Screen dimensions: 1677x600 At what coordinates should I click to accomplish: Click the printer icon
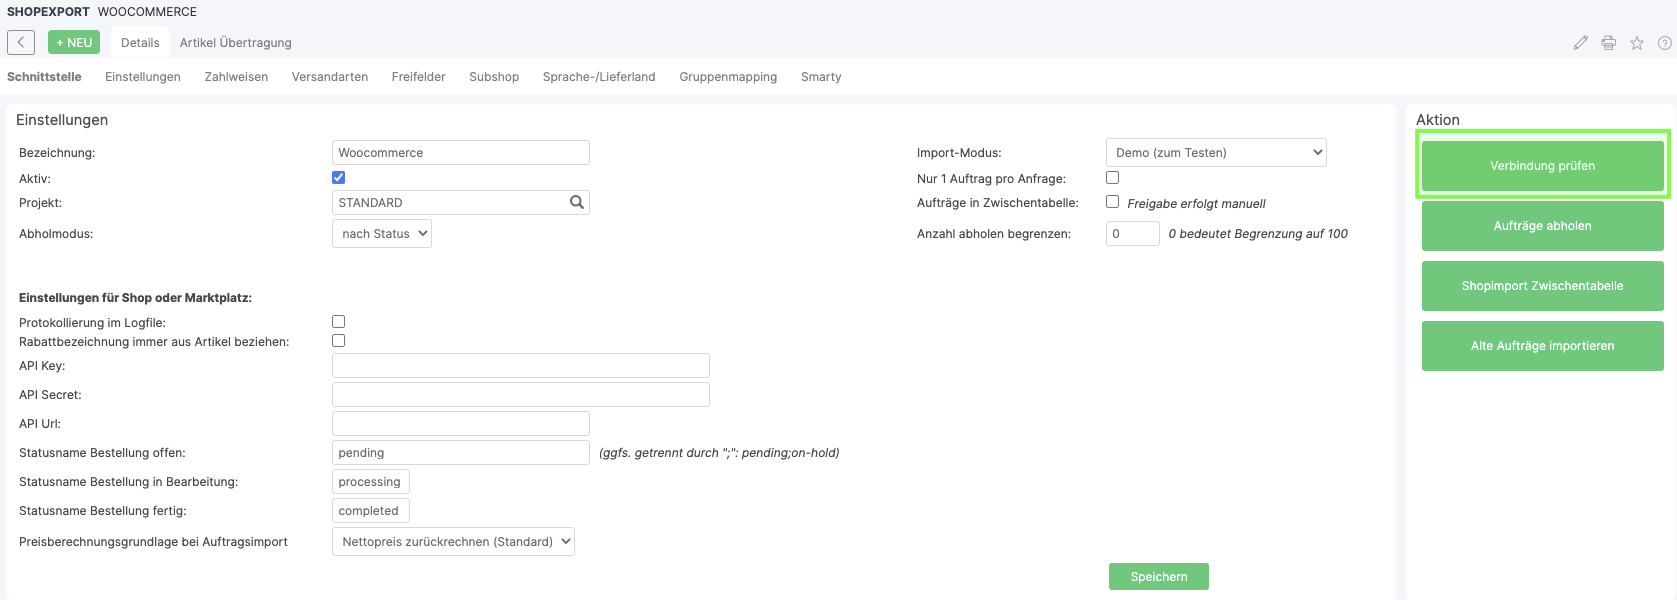click(1608, 43)
